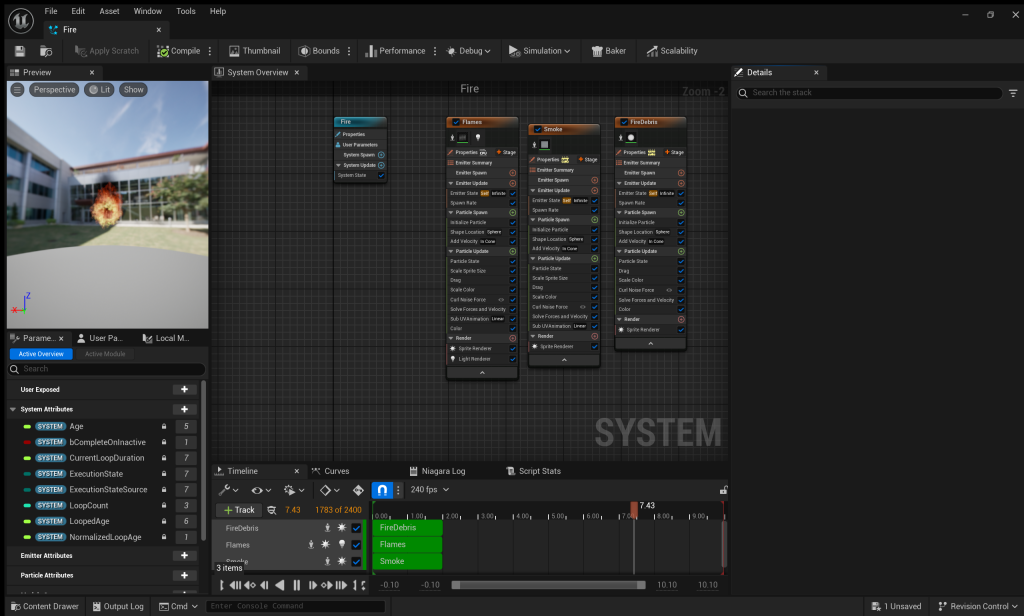Click the timeline lock icon
Image resolution: width=1024 pixels, height=616 pixels.
click(x=723, y=490)
